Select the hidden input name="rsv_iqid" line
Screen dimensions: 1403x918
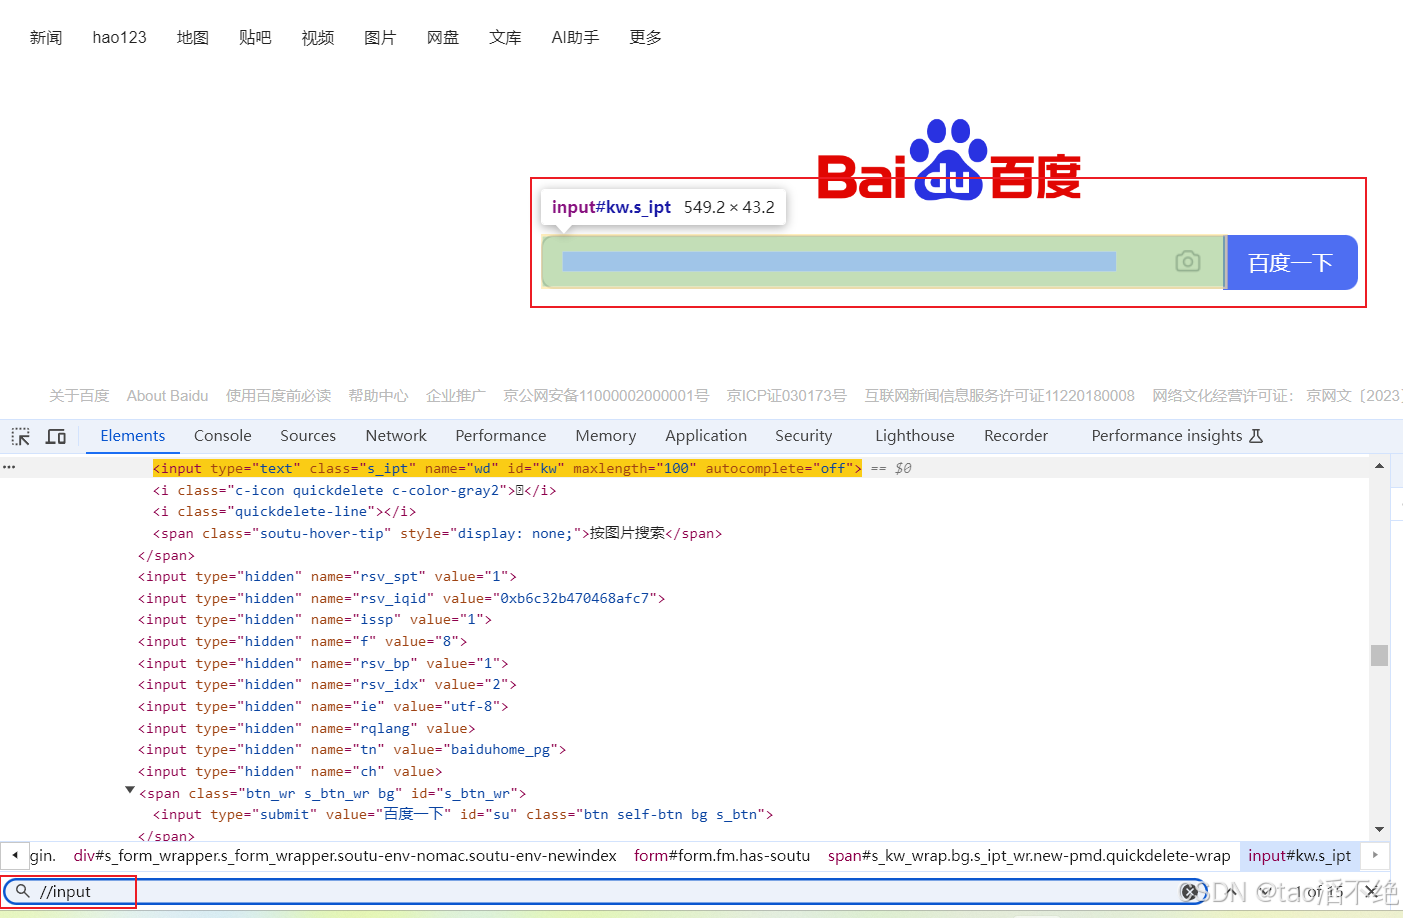(401, 598)
